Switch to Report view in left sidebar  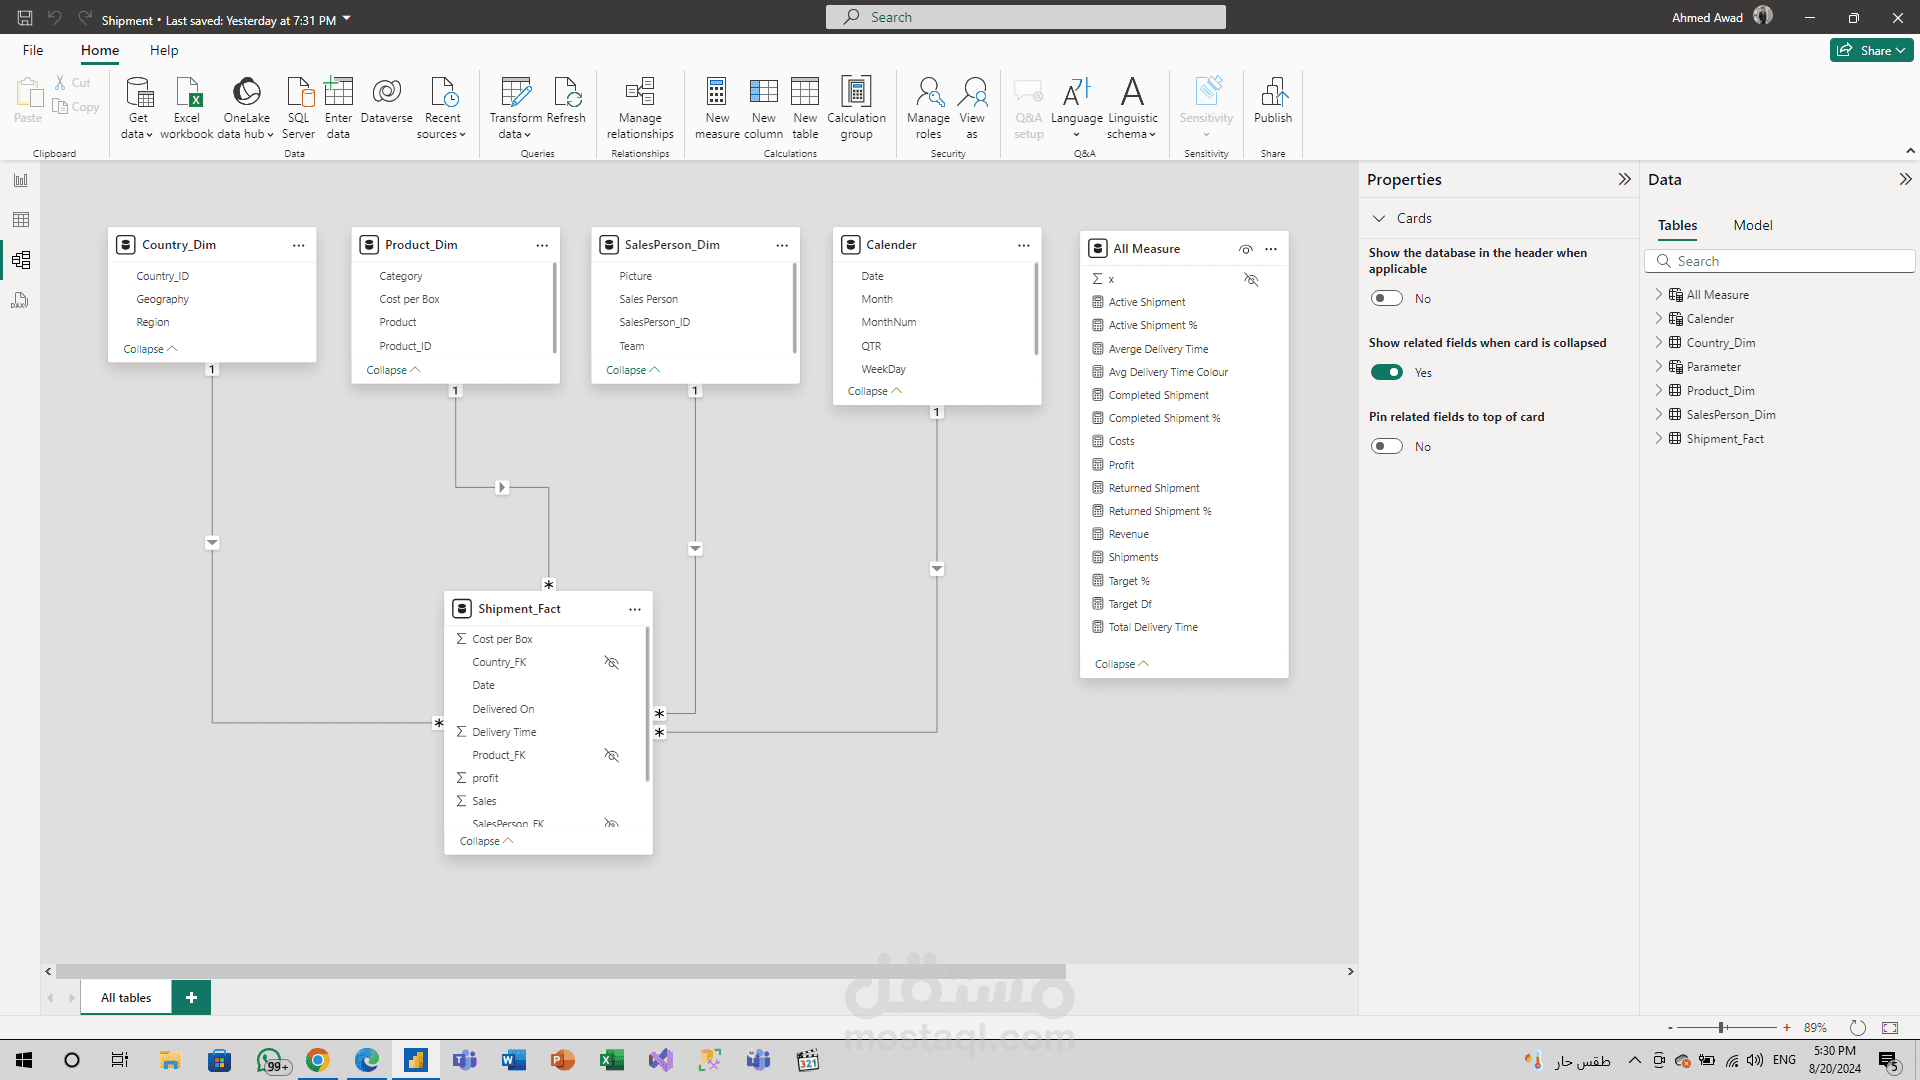(20, 180)
